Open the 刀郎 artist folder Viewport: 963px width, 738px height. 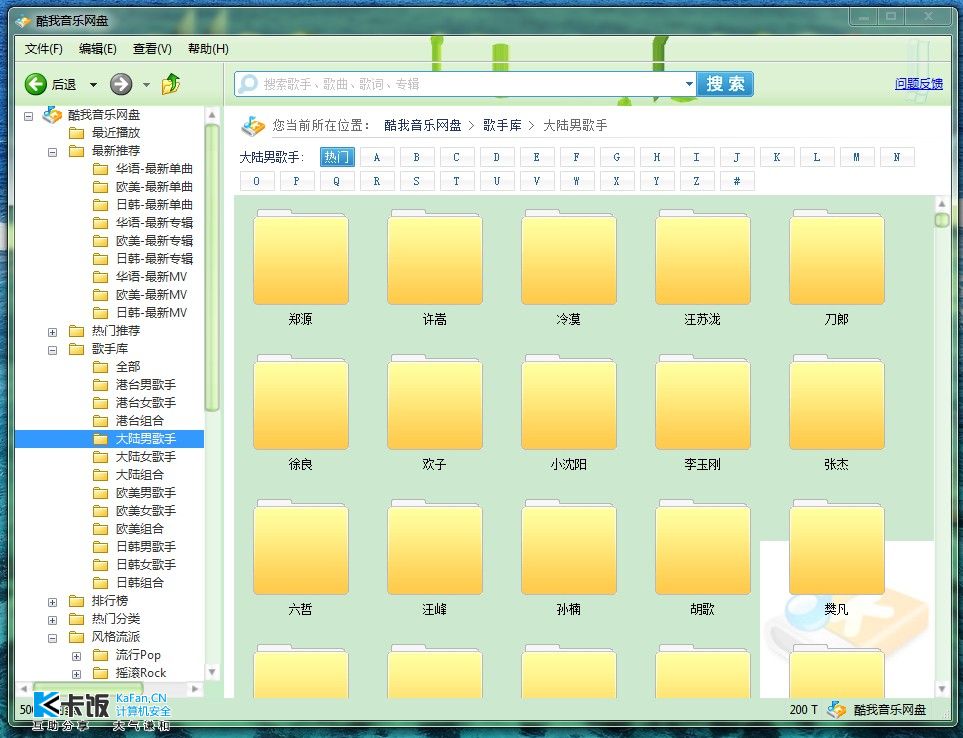836,258
